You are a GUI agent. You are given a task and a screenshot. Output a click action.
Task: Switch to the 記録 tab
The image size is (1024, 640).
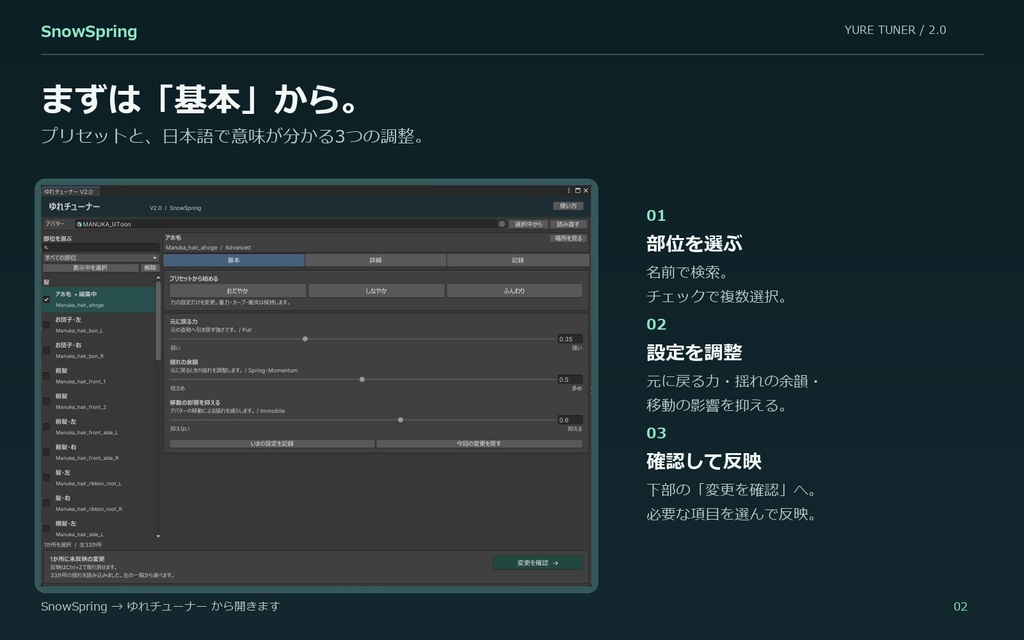pyautogui.click(x=518, y=260)
